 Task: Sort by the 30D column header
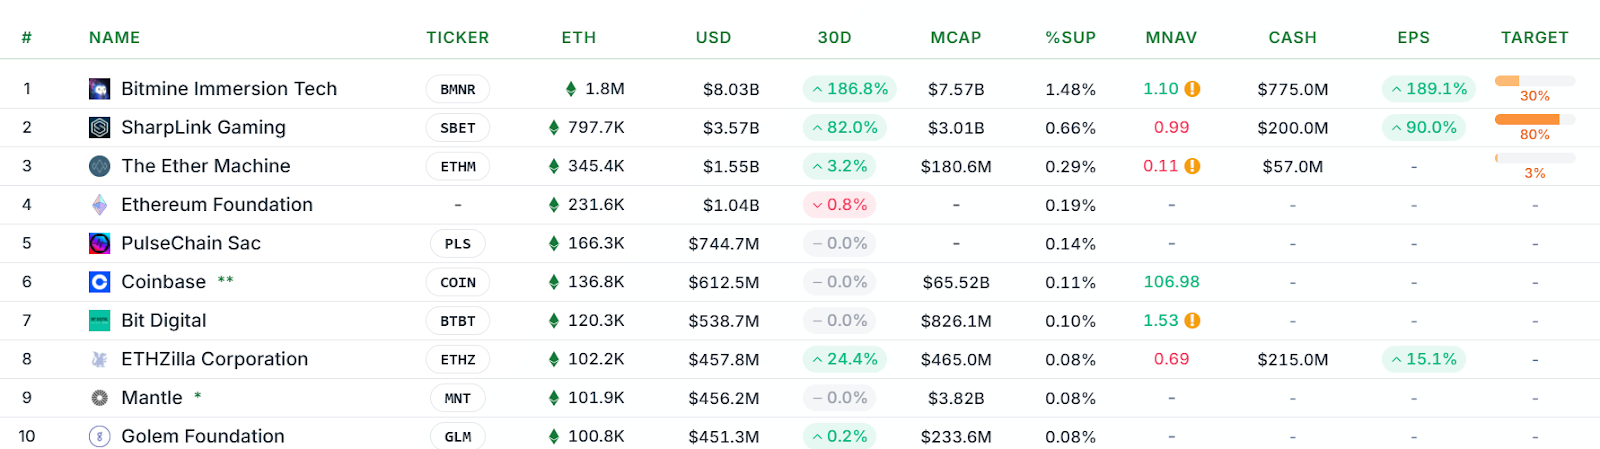pyautogui.click(x=834, y=38)
